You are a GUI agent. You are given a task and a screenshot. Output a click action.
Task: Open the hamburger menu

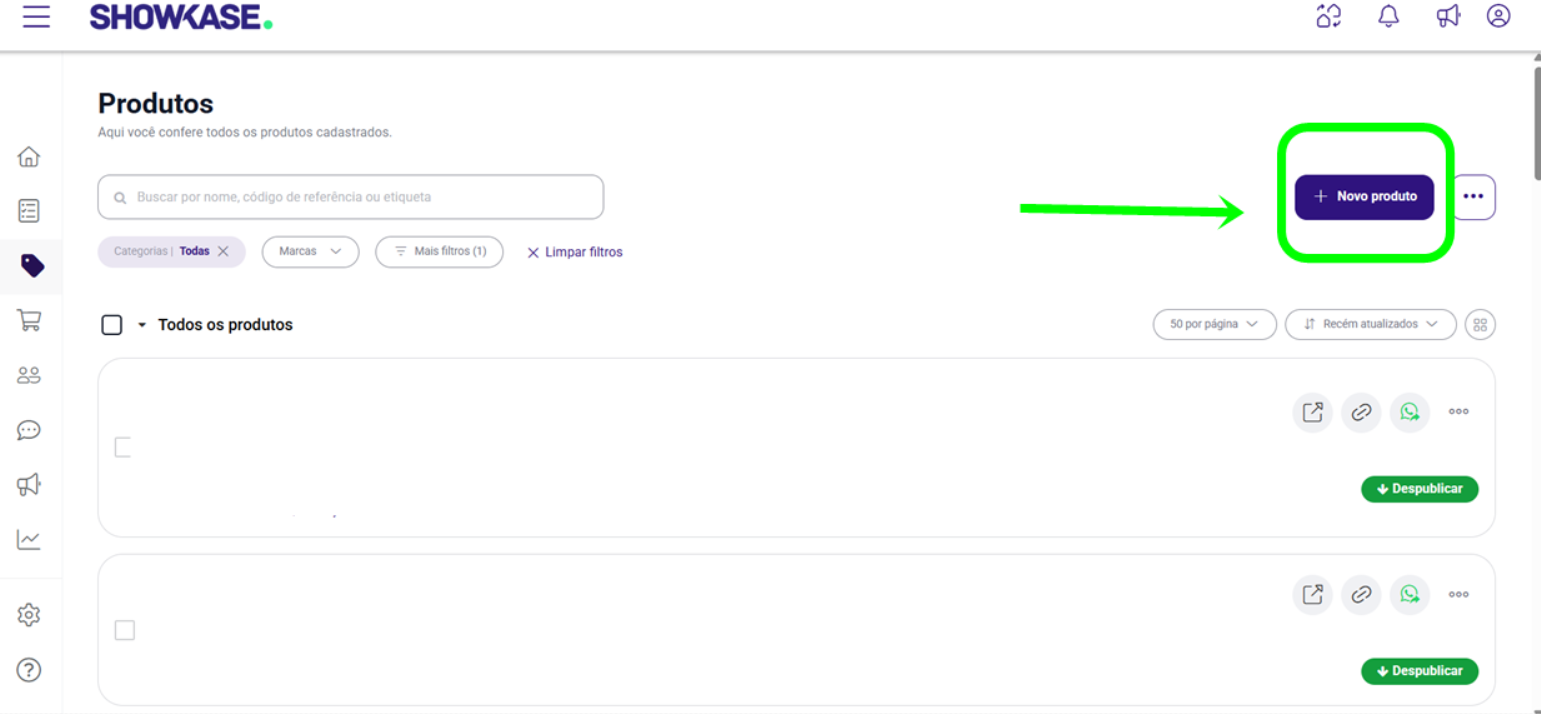36,17
